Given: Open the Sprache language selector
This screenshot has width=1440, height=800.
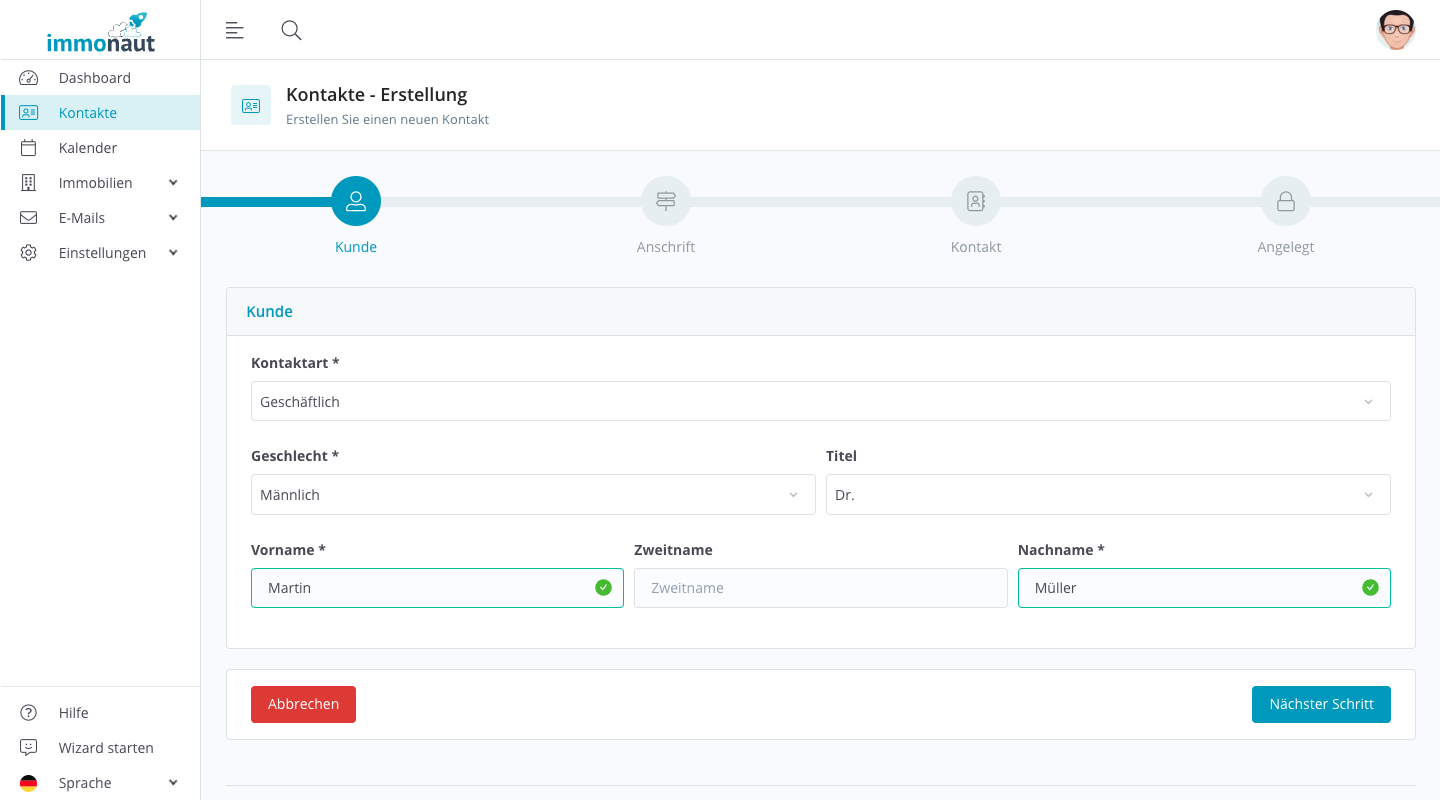Looking at the screenshot, I should click(x=100, y=783).
